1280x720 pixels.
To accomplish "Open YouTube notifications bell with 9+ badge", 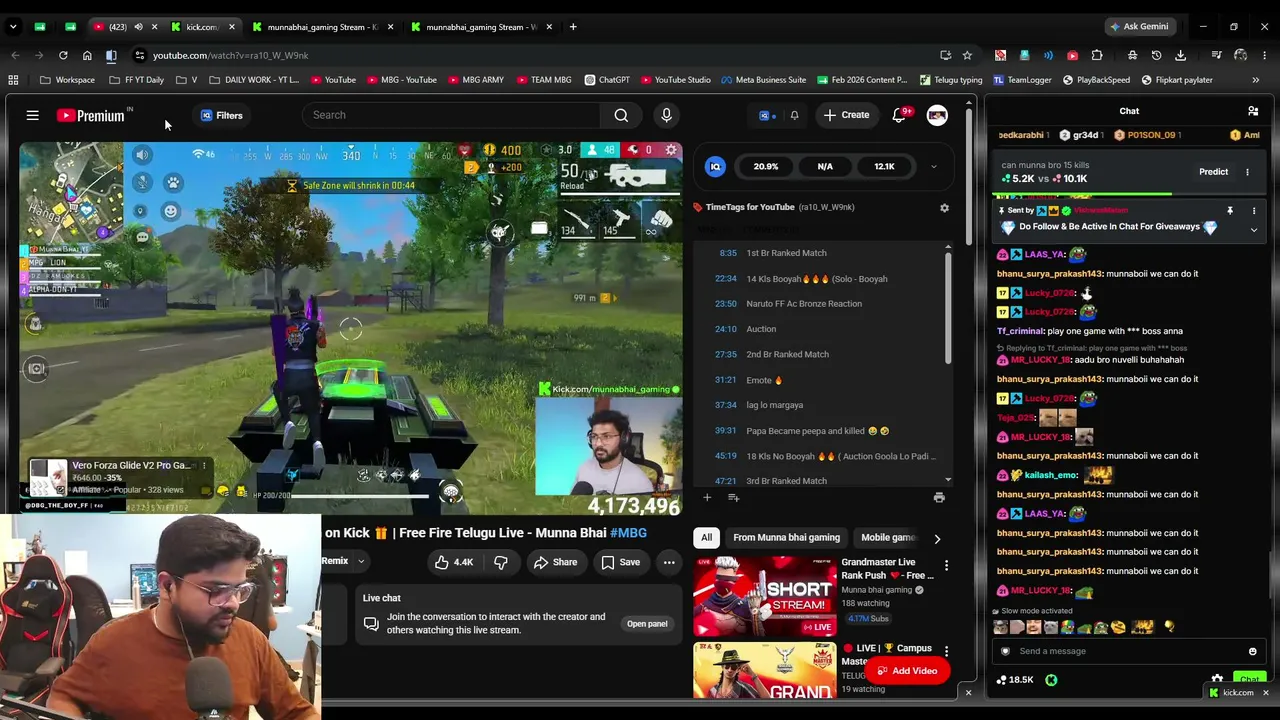I will click(899, 115).
